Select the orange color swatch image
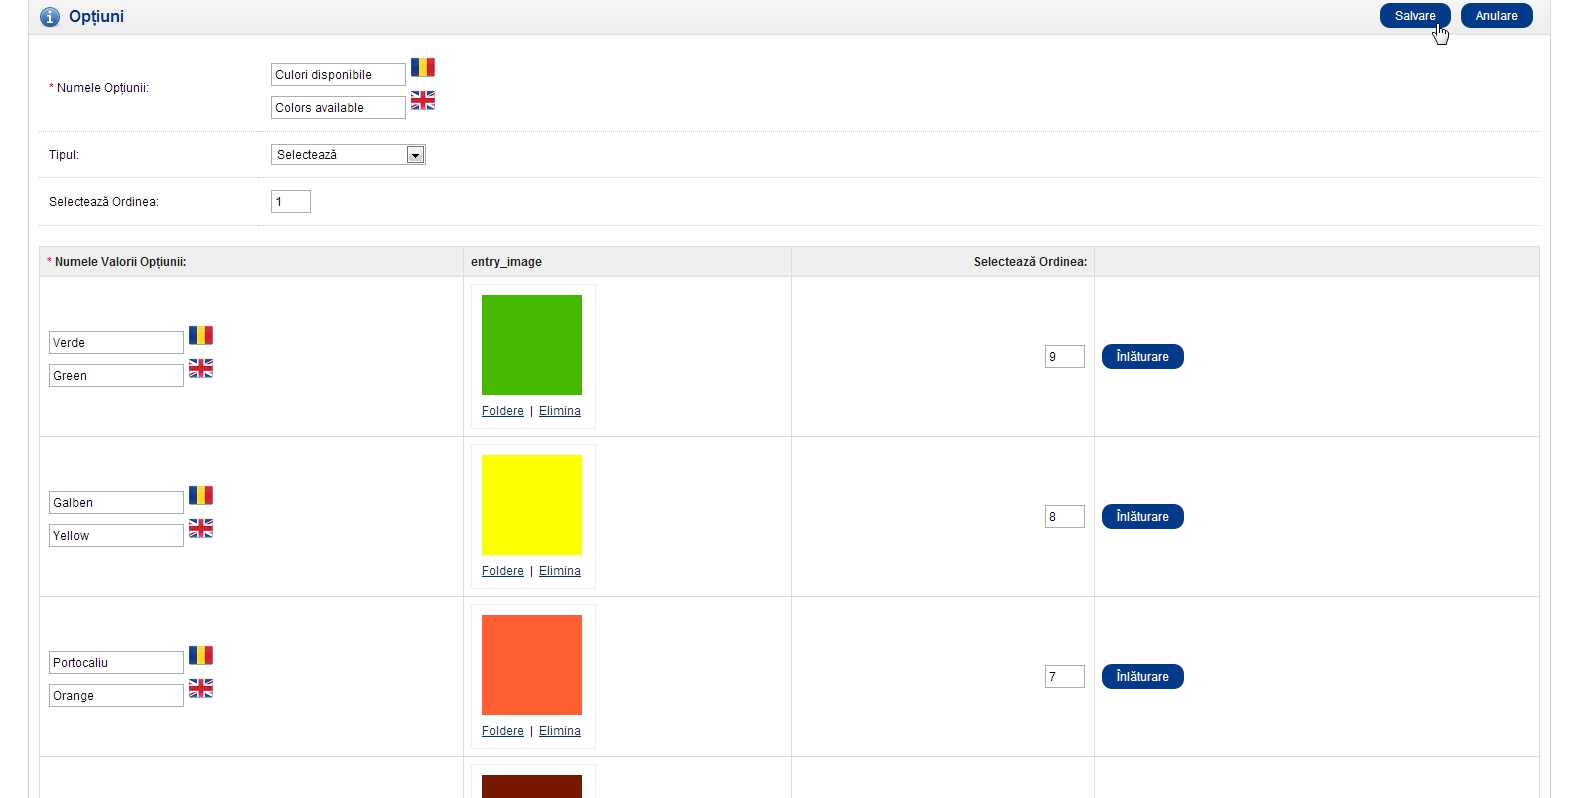The image size is (1573, 798). point(531,665)
